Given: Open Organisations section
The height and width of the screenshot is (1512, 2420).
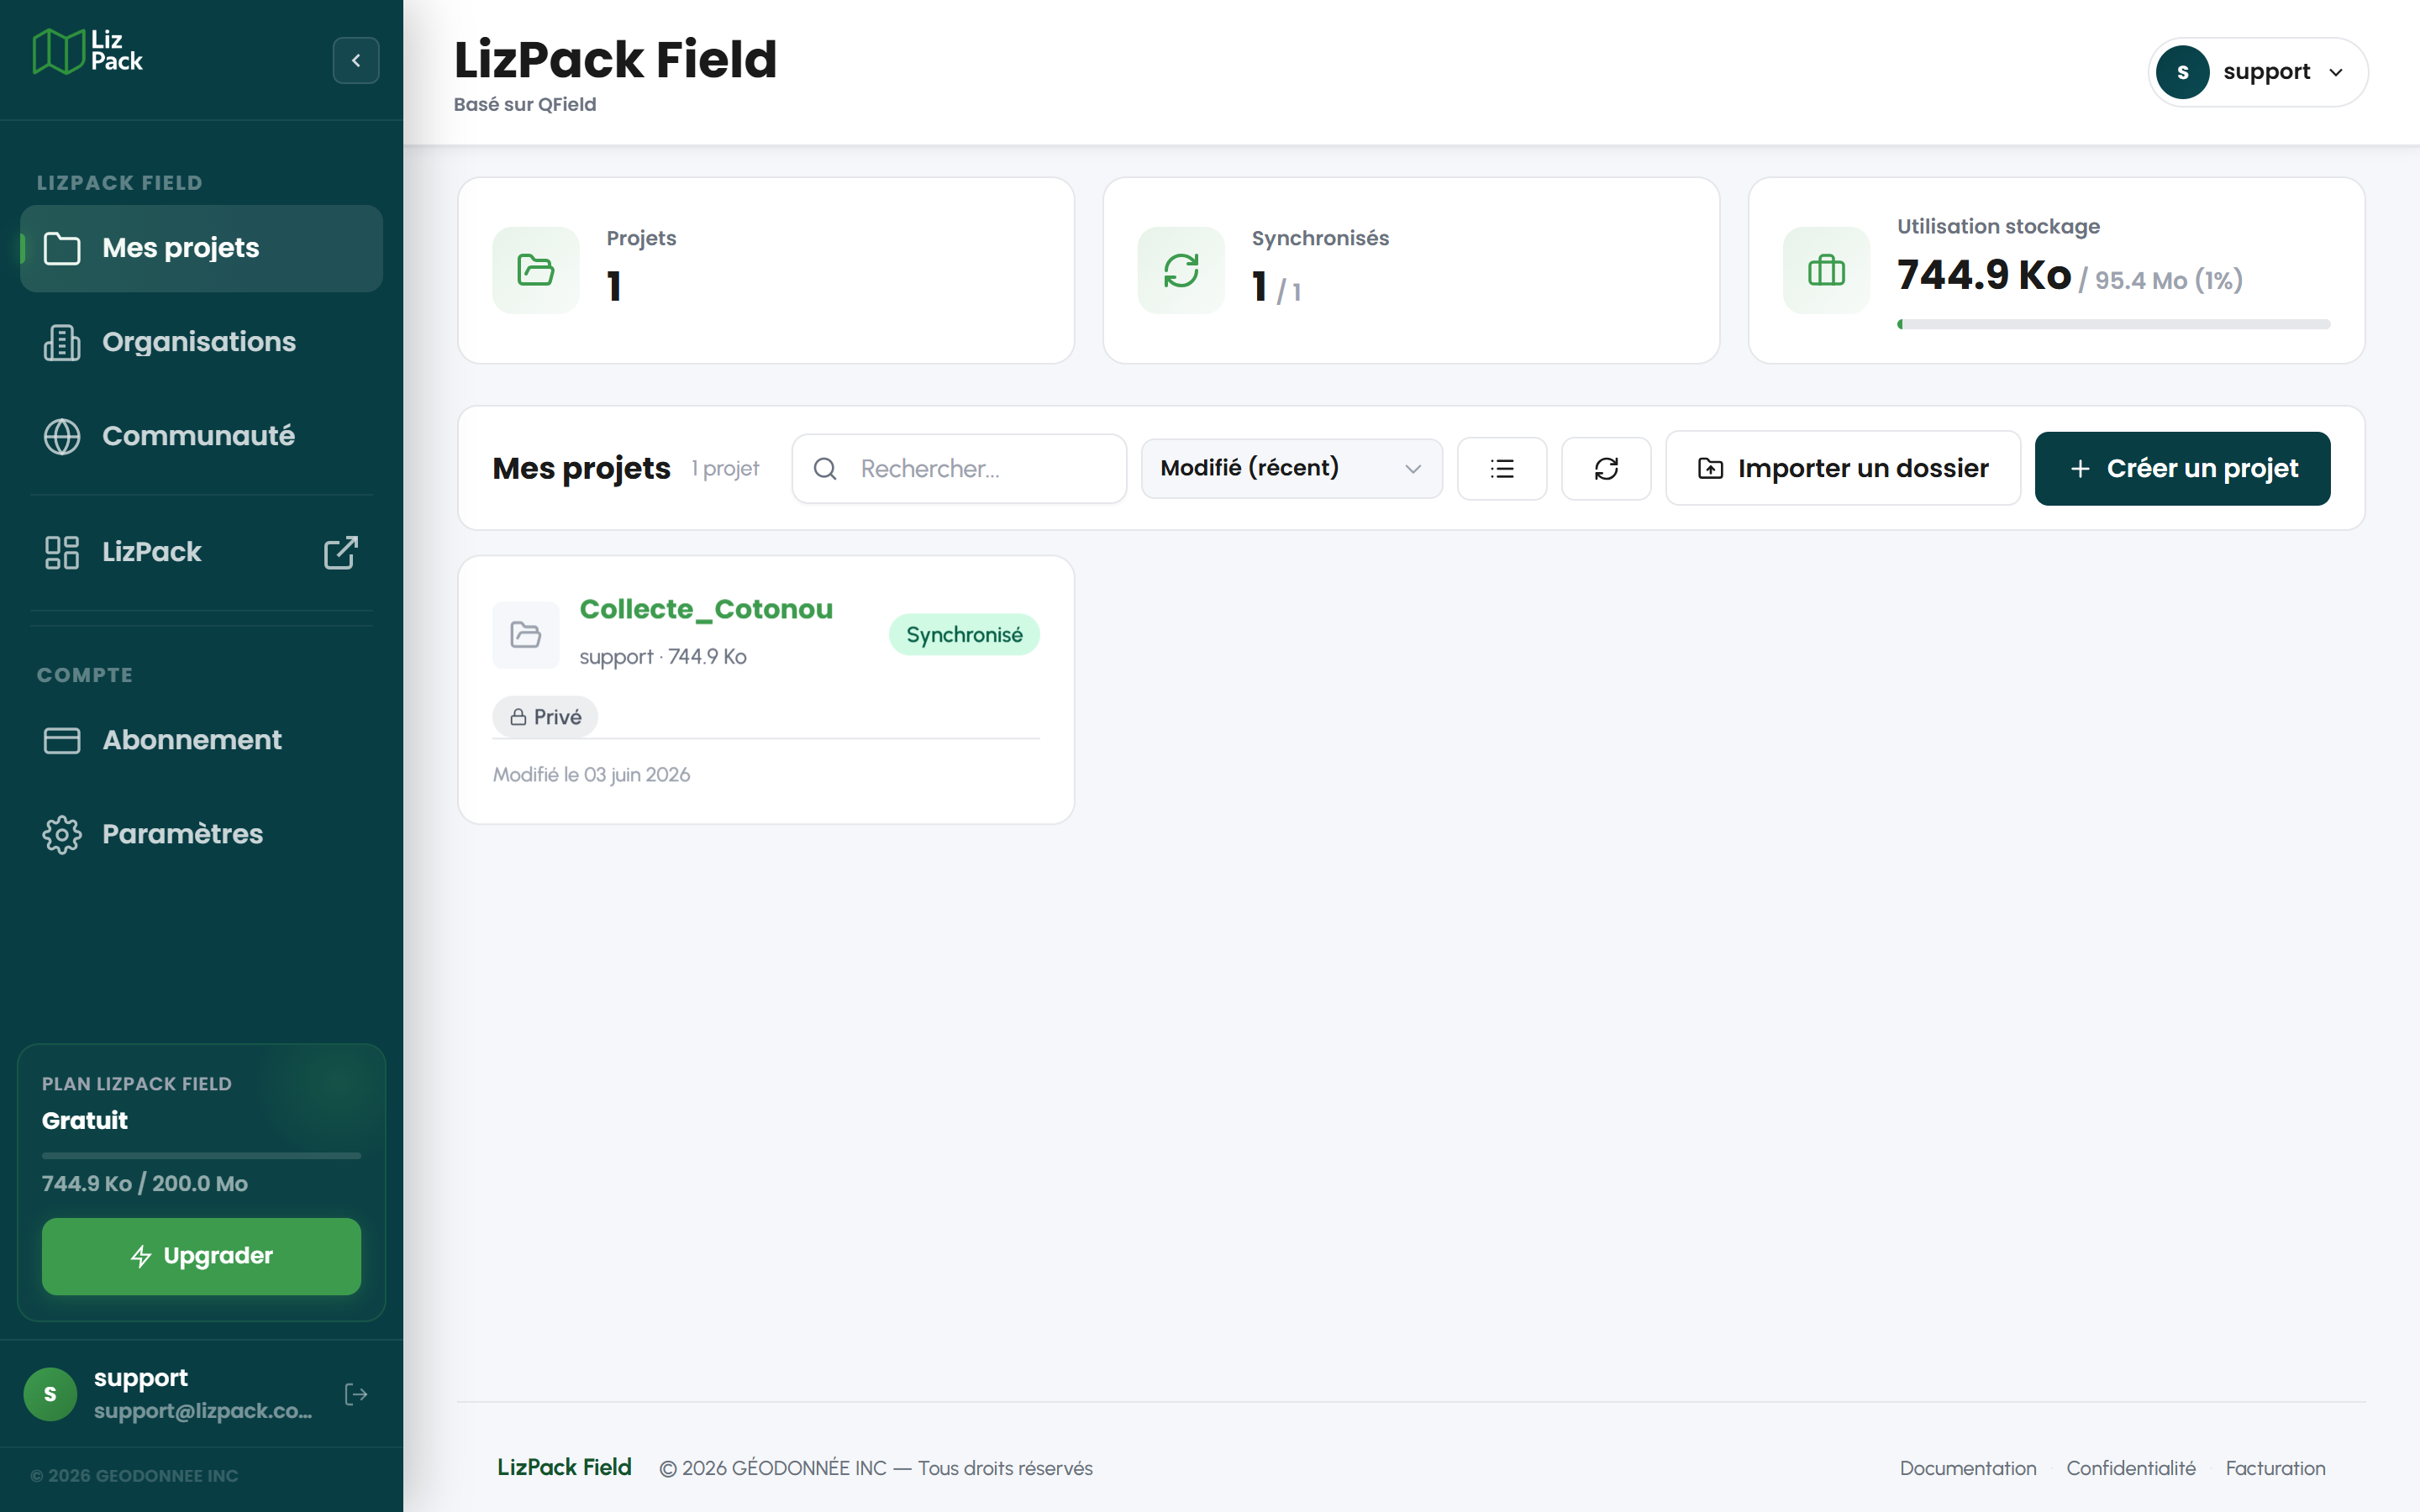Looking at the screenshot, I should click(x=201, y=342).
